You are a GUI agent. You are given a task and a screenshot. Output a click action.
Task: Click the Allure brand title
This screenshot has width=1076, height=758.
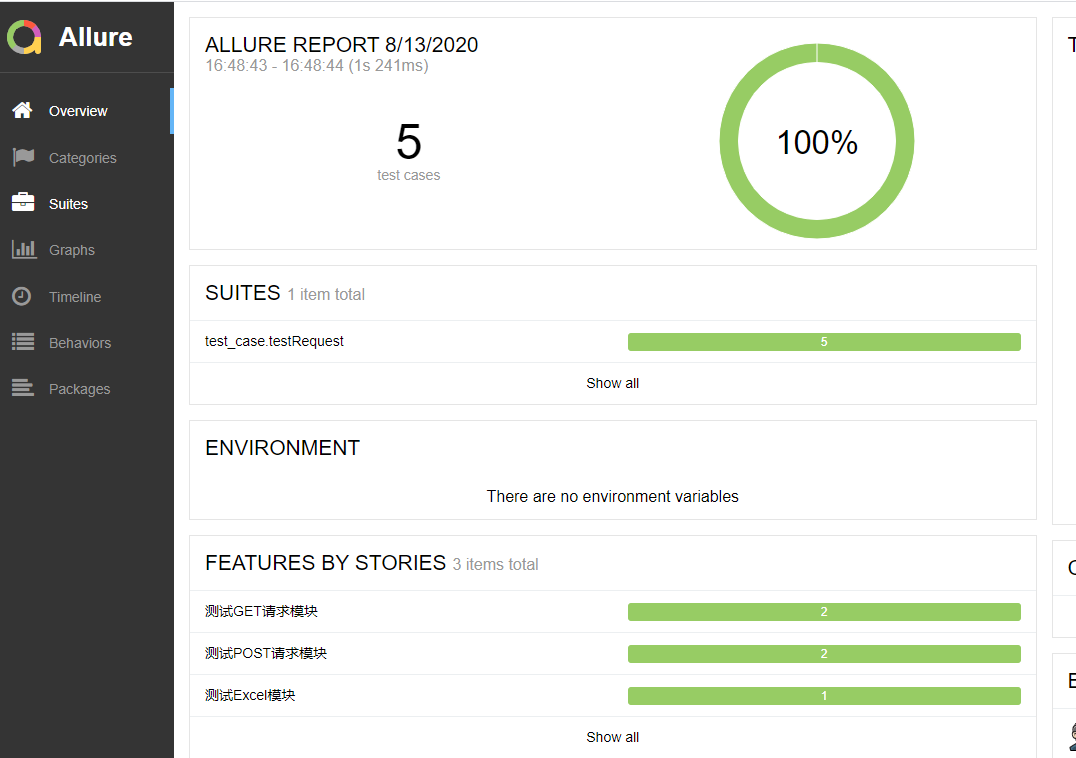95,37
